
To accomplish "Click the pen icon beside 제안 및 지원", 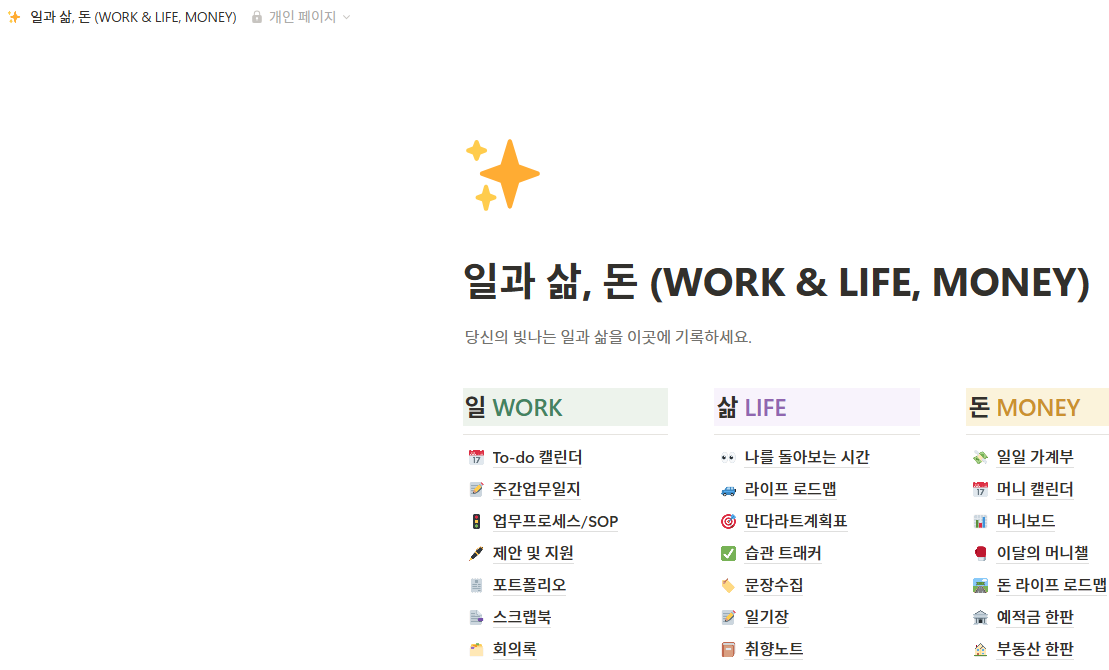I will click(476, 553).
